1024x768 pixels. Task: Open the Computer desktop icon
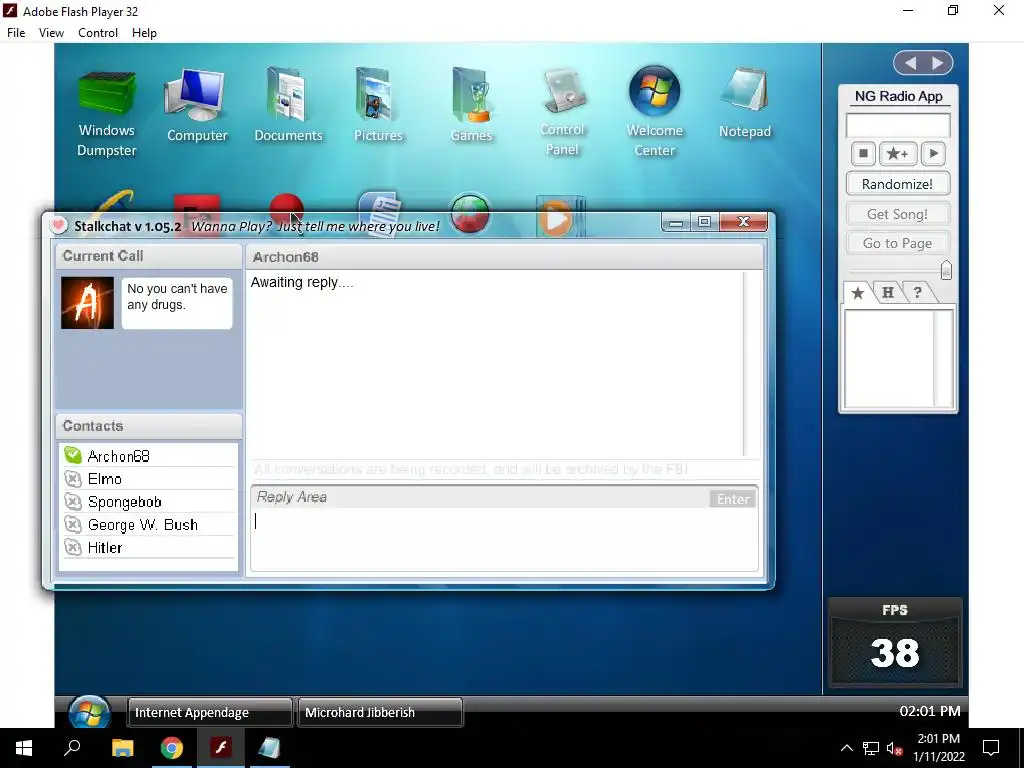click(197, 106)
